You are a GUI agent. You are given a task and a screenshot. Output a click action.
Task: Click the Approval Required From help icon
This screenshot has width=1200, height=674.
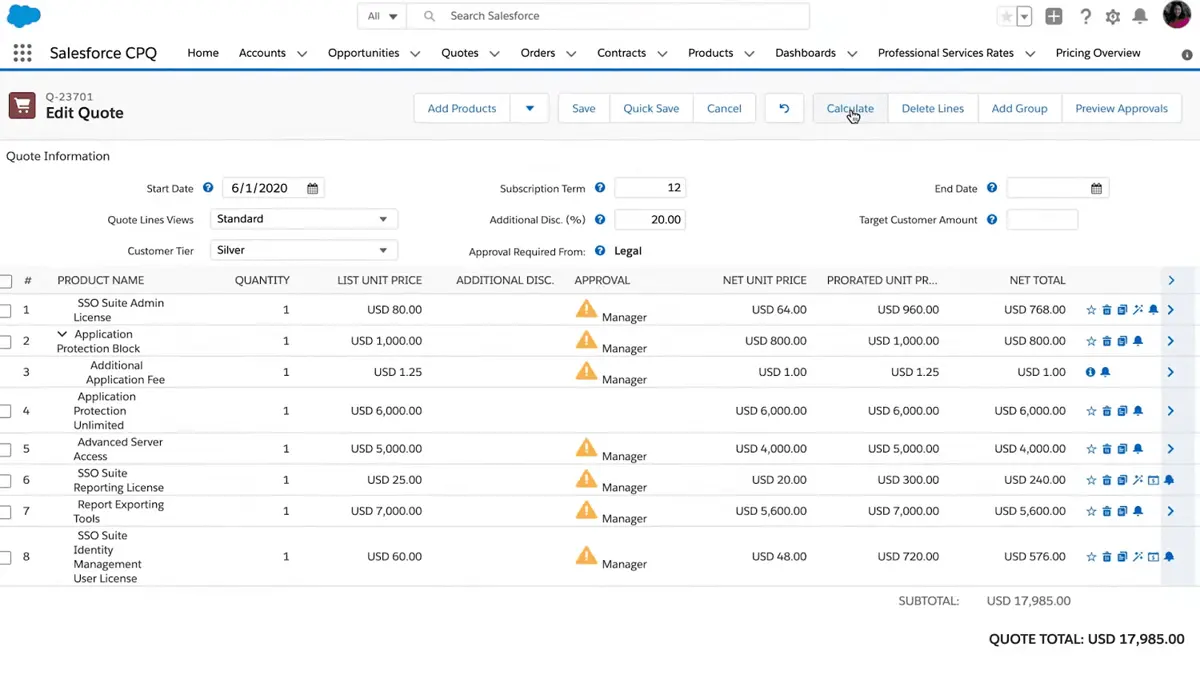[600, 251]
